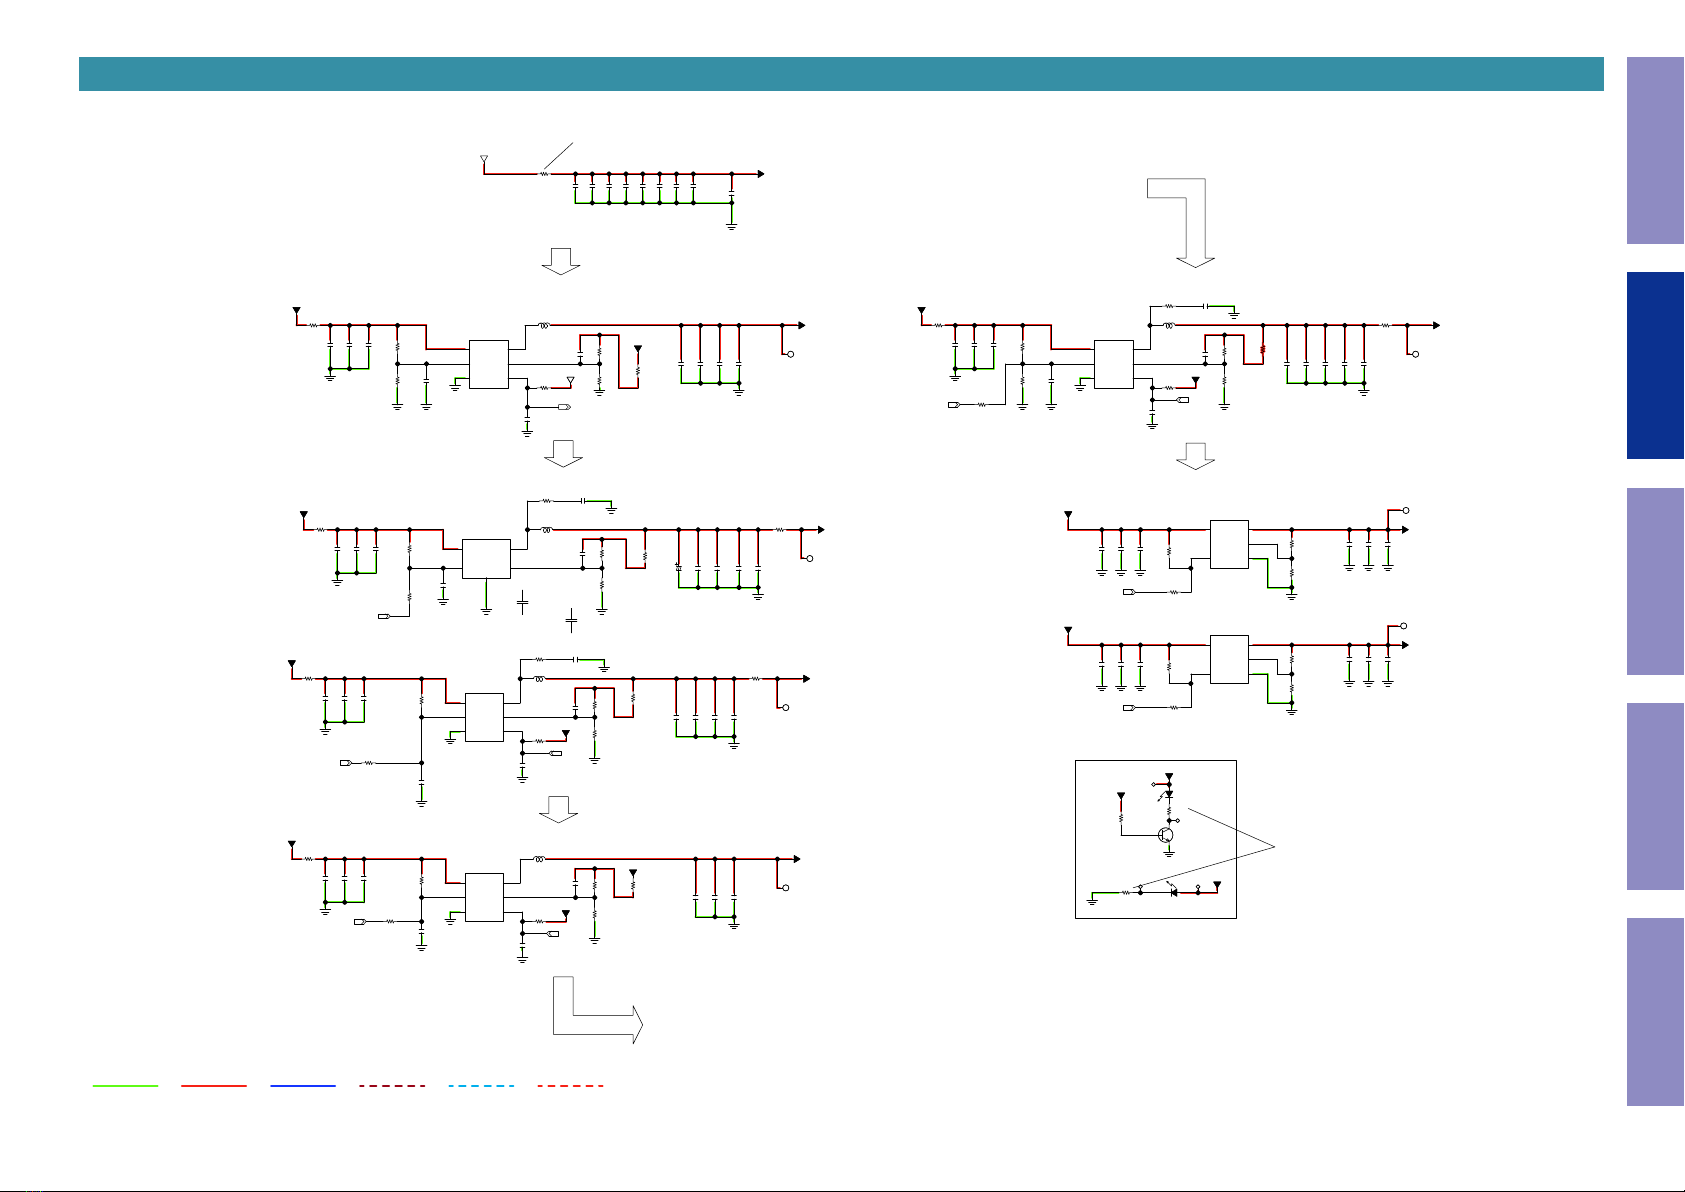This screenshot has width=1685, height=1192.
Task: Click the open antenna triangle left of the capacitor bank
Action: [x=484, y=159]
